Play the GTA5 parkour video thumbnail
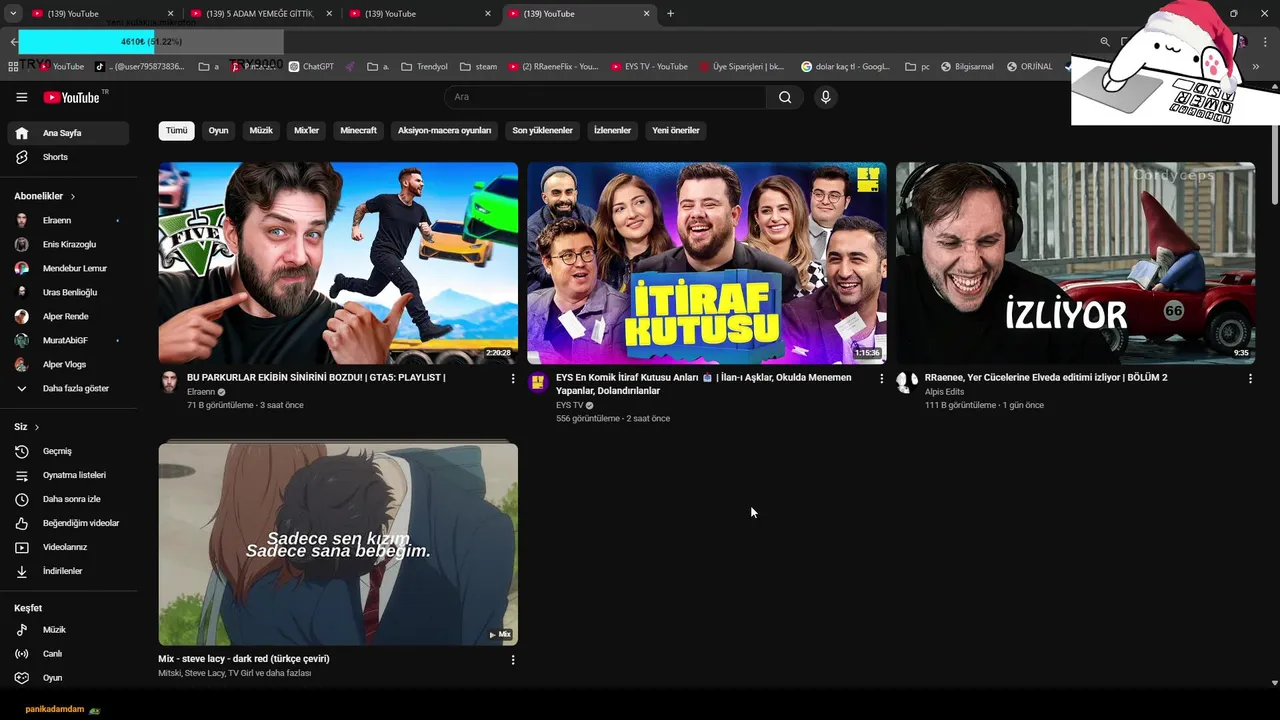This screenshot has width=1280, height=720. pos(338,263)
